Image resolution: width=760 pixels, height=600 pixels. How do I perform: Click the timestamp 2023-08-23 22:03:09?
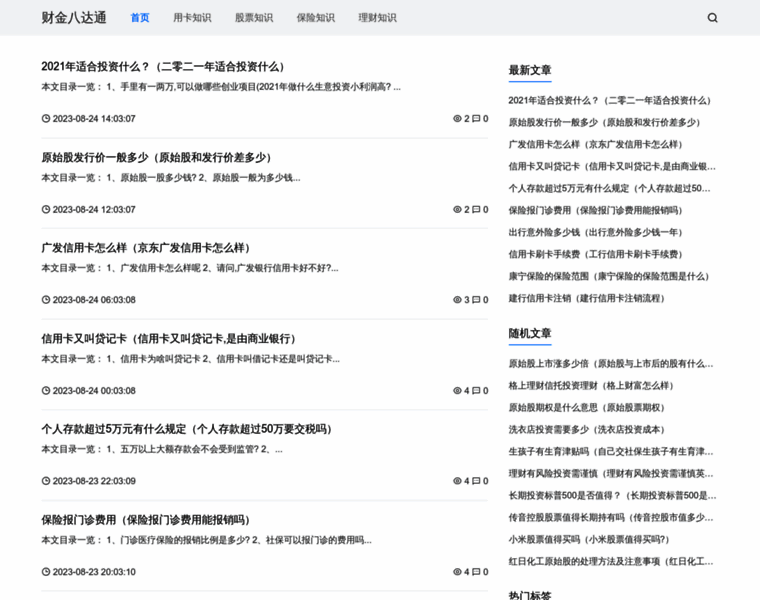point(94,481)
